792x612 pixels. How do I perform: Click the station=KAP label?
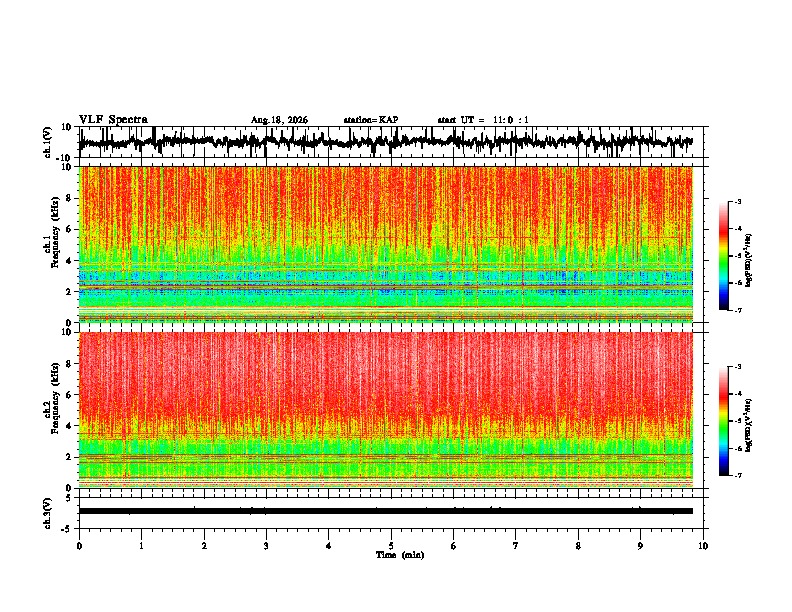coord(371,120)
